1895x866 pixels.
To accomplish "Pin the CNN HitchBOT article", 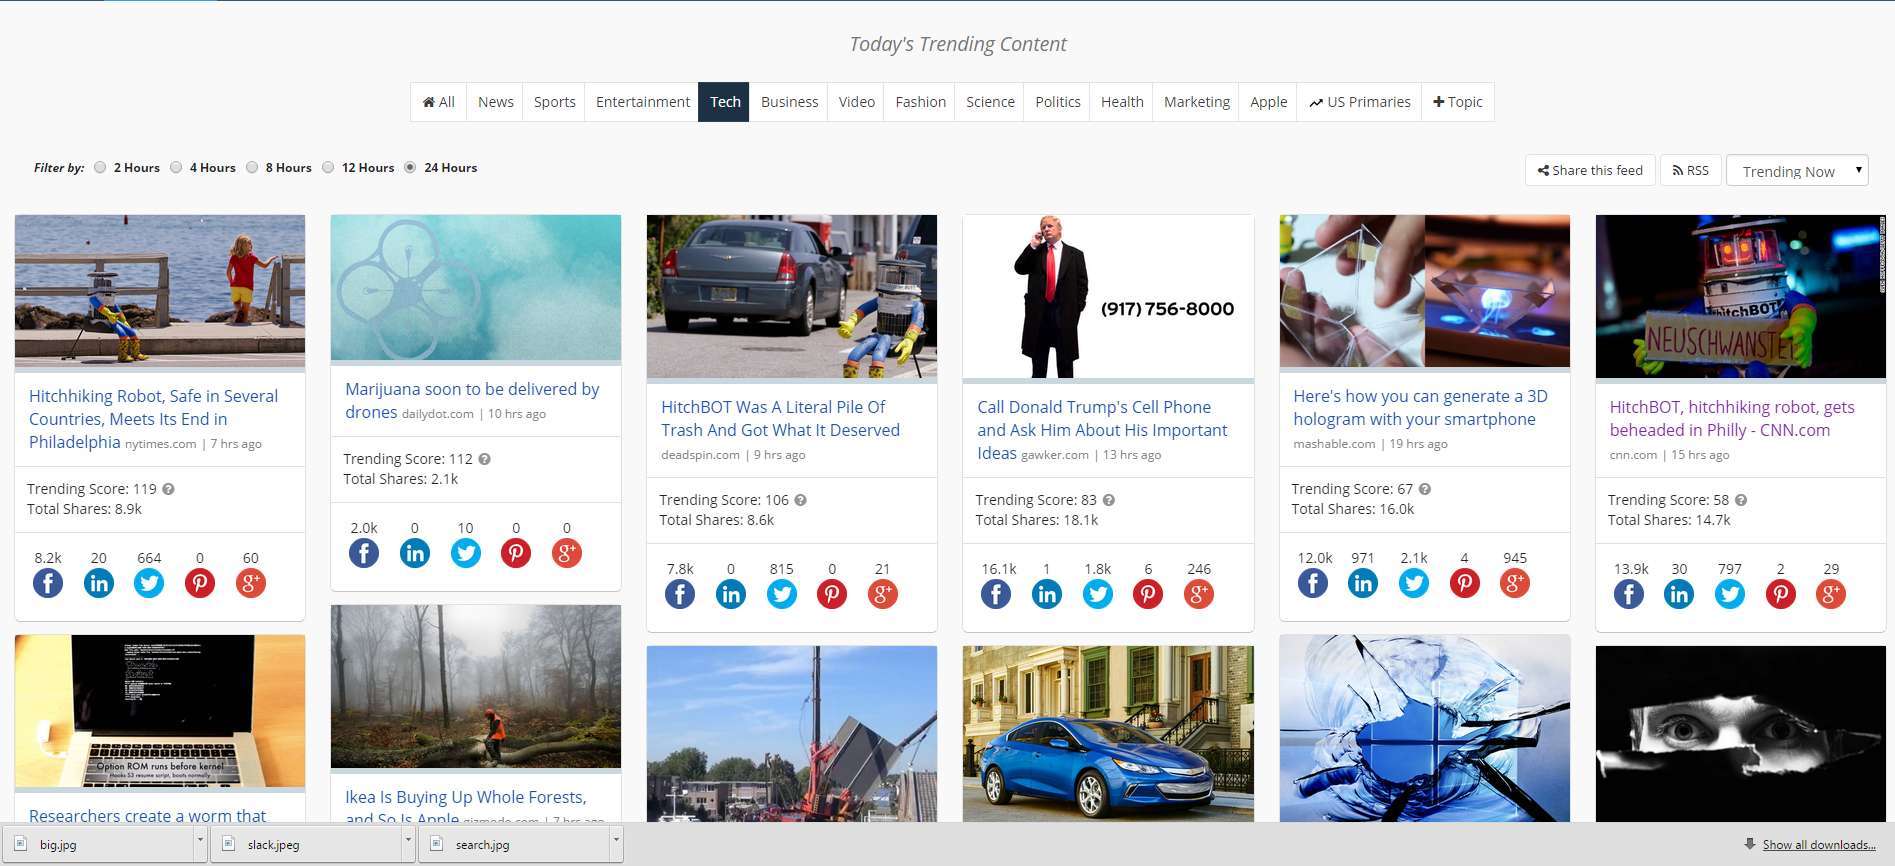I will (1781, 594).
